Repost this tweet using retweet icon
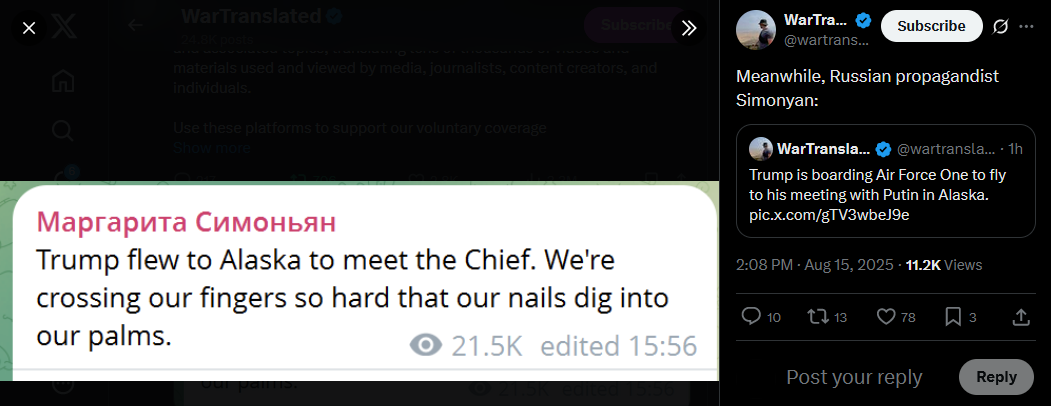Viewport: 1051px width, 406px height. coord(818,316)
